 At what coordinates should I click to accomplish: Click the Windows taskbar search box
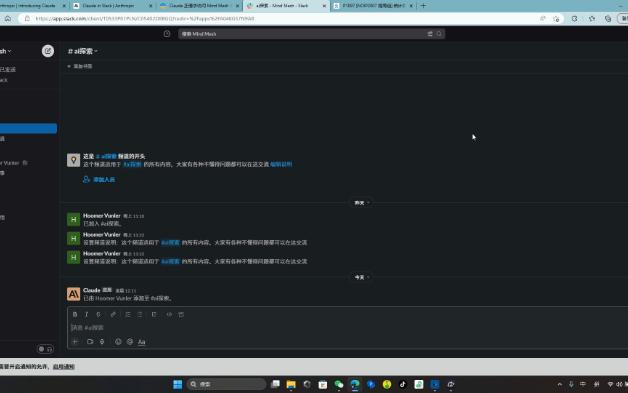[x=226, y=384]
